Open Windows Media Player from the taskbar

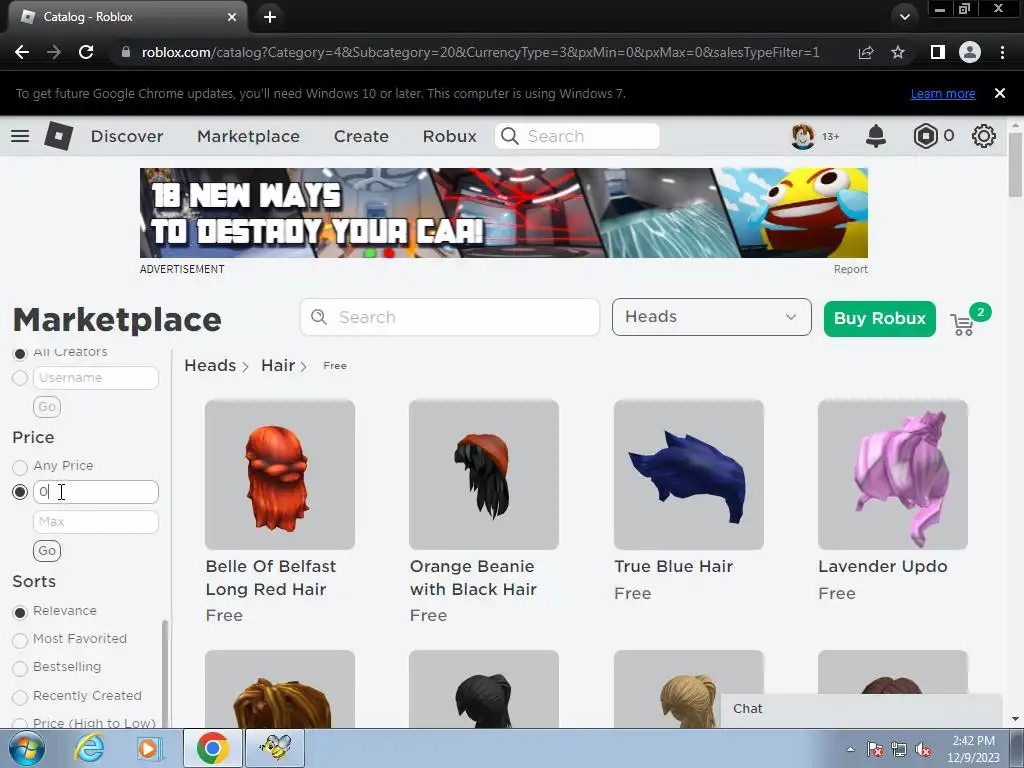click(149, 748)
